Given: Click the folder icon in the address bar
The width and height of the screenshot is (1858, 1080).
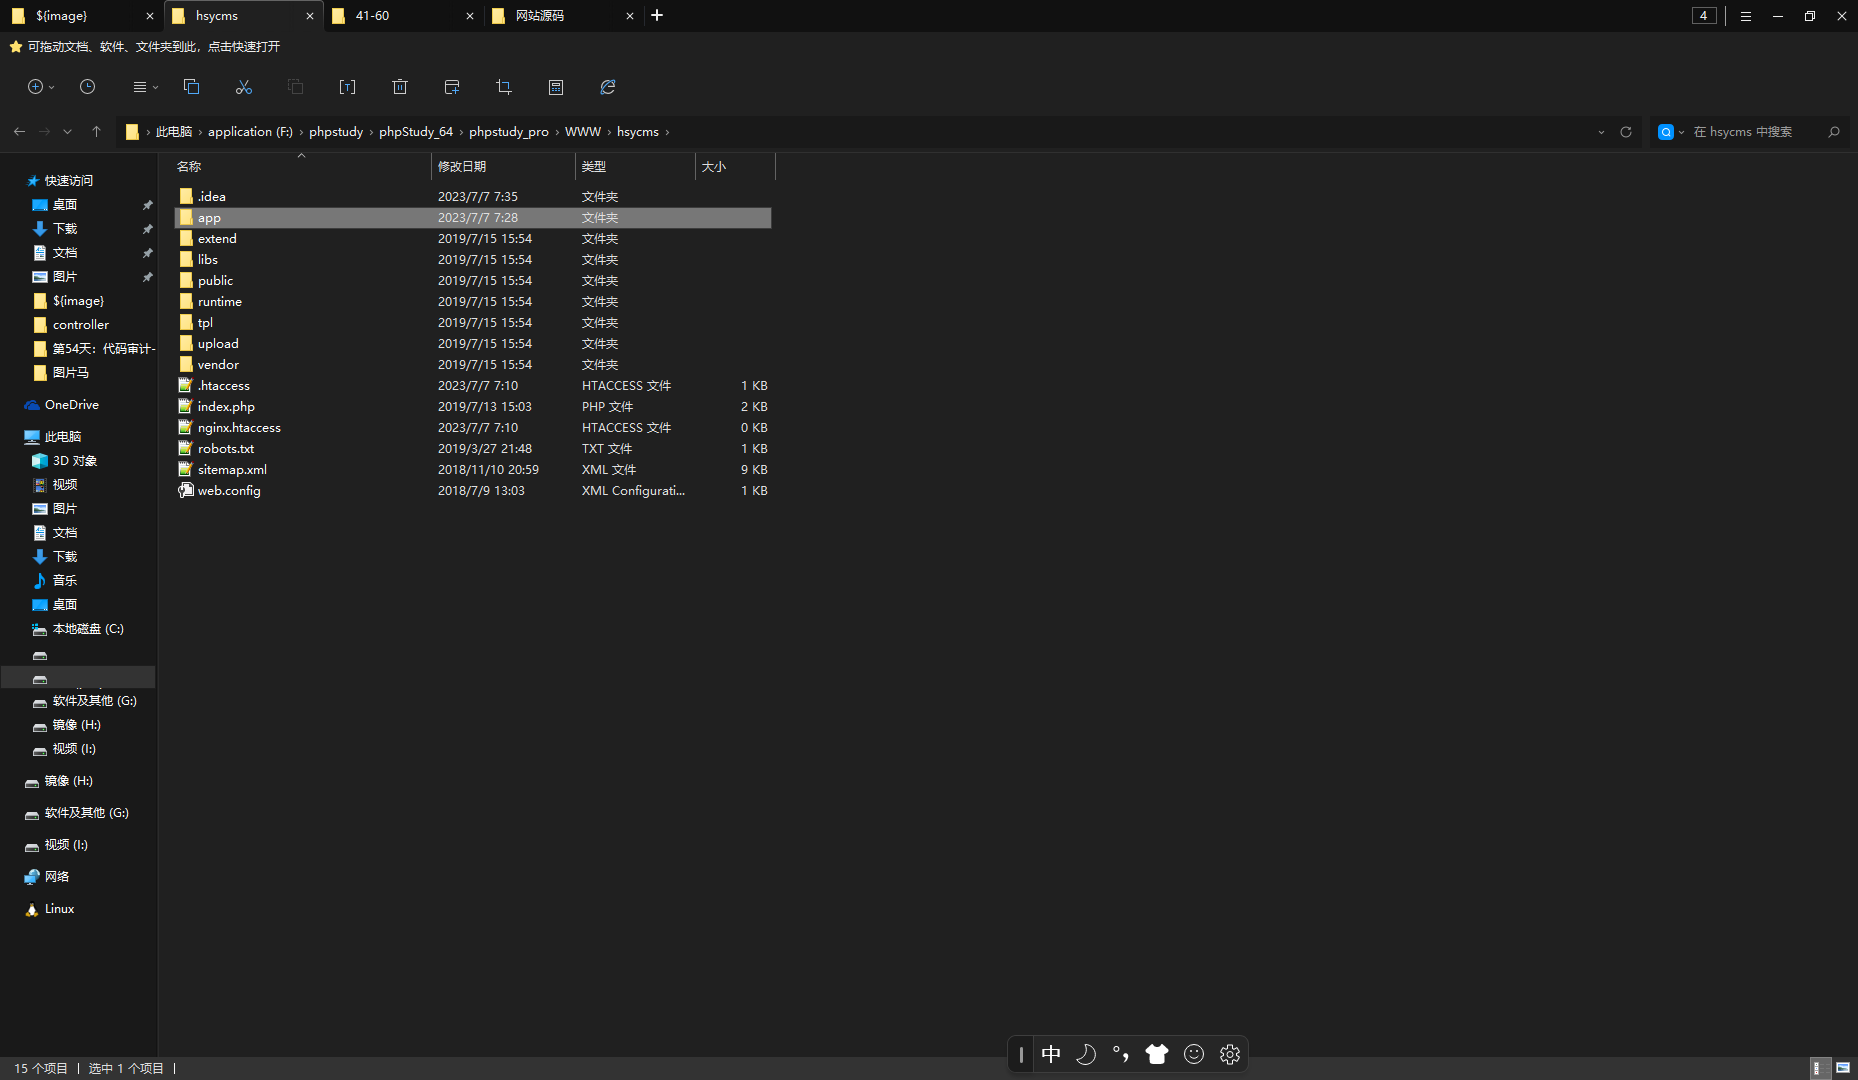Looking at the screenshot, I should (132, 132).
